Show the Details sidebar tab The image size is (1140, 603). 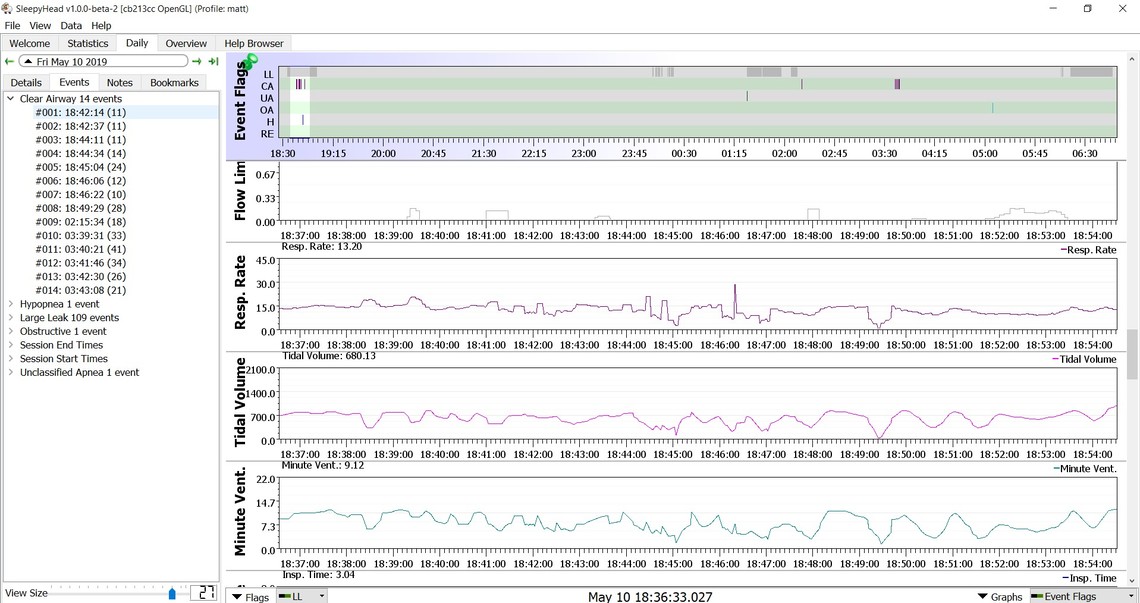tap(26, 83)
